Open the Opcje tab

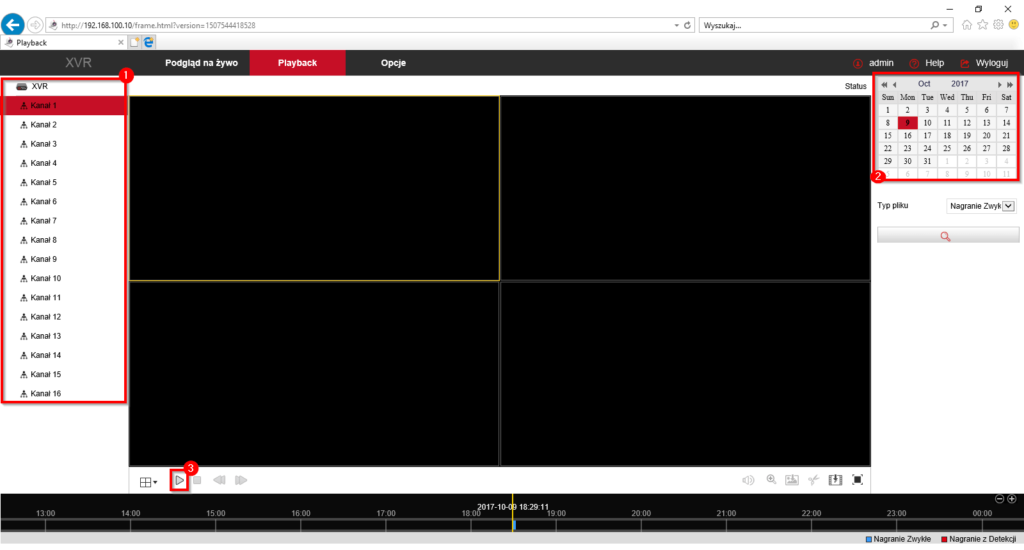(x=393, y=63)
